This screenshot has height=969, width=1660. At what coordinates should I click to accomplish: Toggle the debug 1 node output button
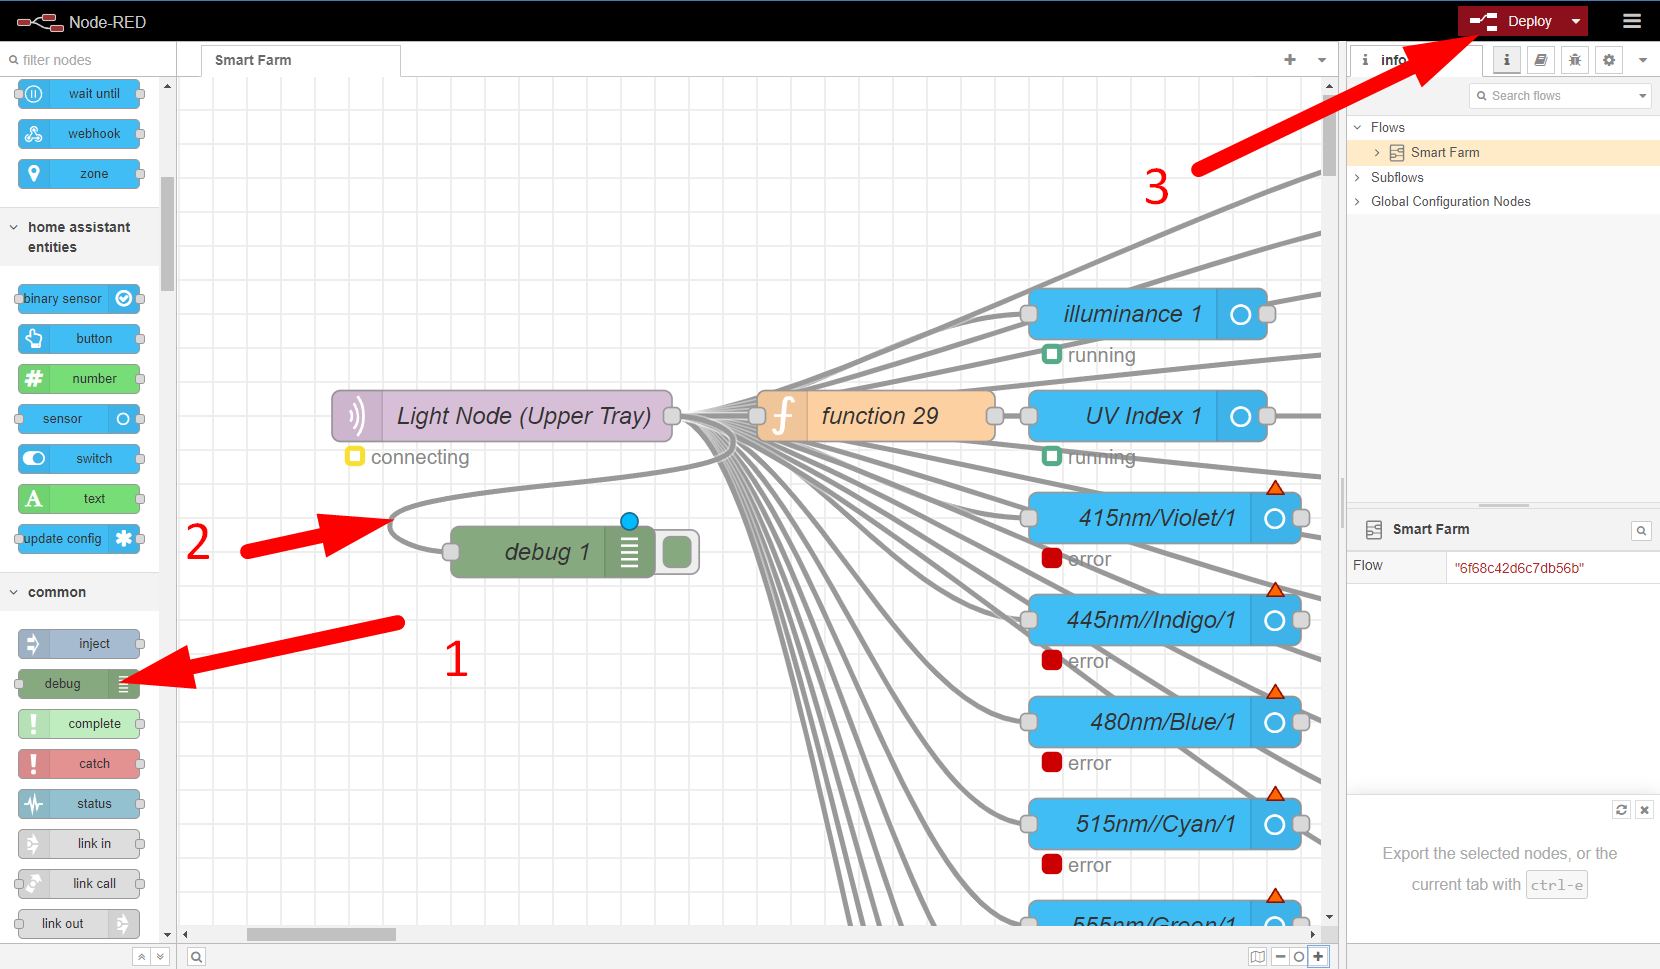coord(678,552)
